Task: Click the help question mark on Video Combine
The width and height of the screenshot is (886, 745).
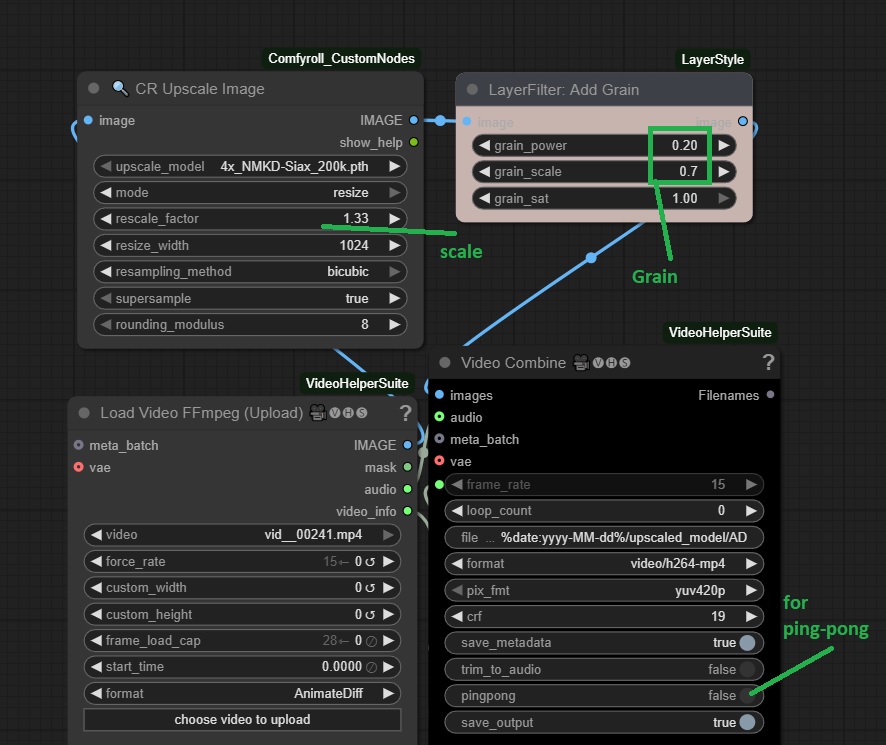Action: click(x=768, y=362)
